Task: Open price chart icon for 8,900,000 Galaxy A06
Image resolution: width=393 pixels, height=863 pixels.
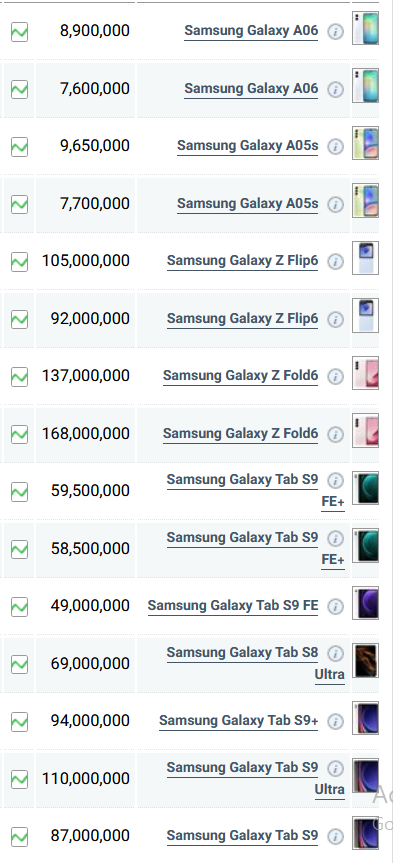Action: coord(19,32)
